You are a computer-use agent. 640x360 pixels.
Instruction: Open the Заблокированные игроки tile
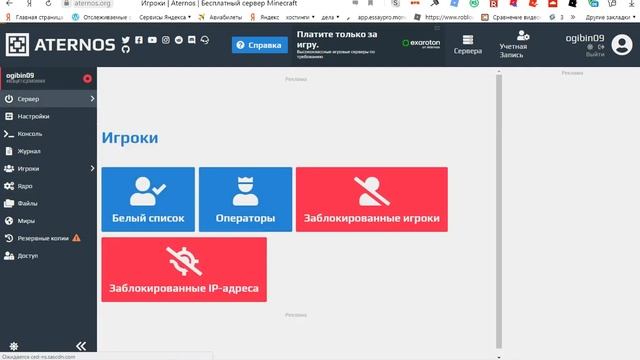372,199
